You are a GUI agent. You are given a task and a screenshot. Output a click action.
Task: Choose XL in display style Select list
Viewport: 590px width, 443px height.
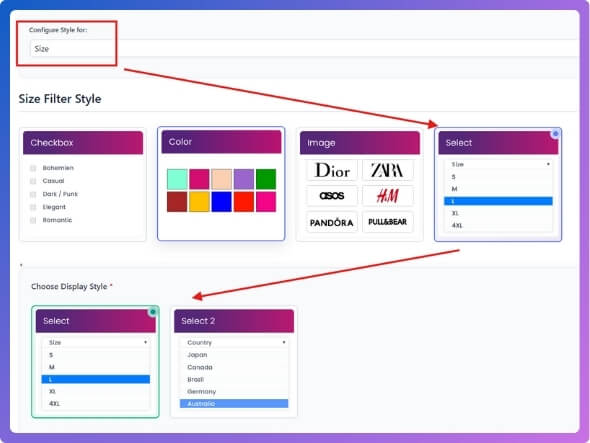(96, 391)
